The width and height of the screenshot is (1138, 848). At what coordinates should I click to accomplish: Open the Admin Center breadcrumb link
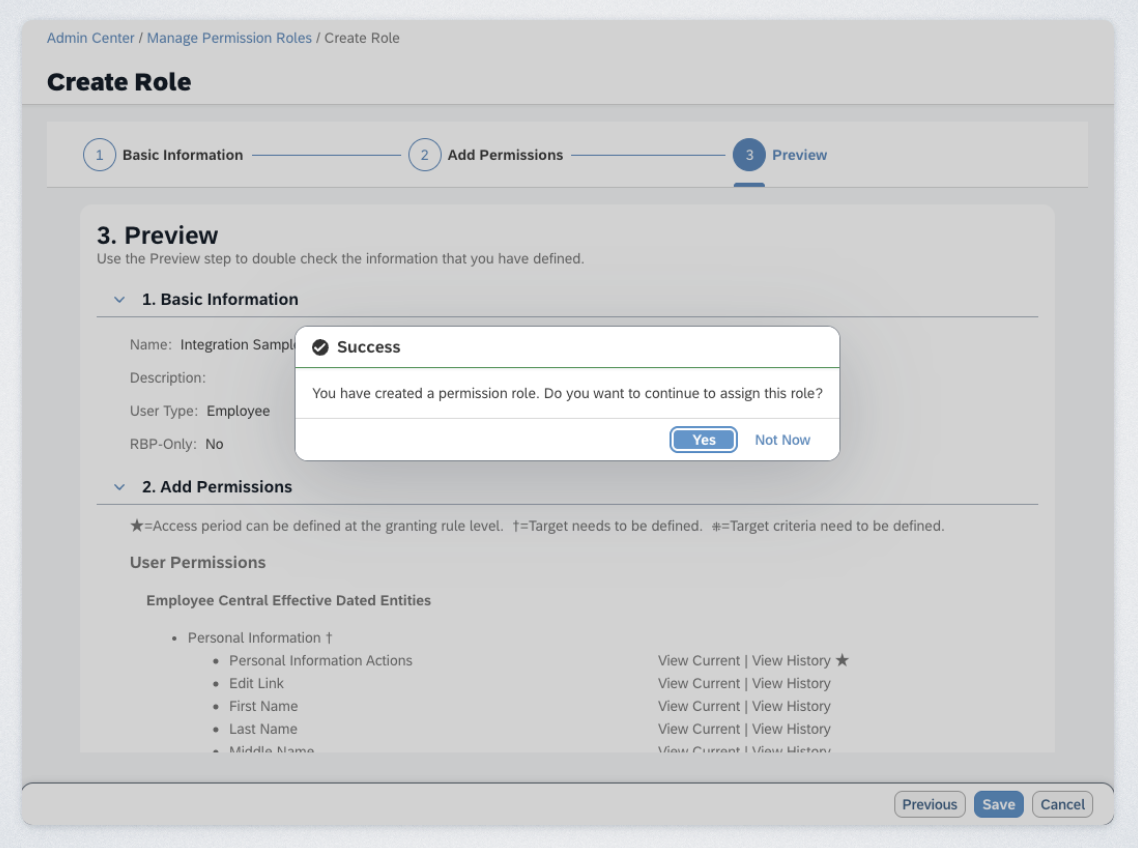[x=91, y=38]
